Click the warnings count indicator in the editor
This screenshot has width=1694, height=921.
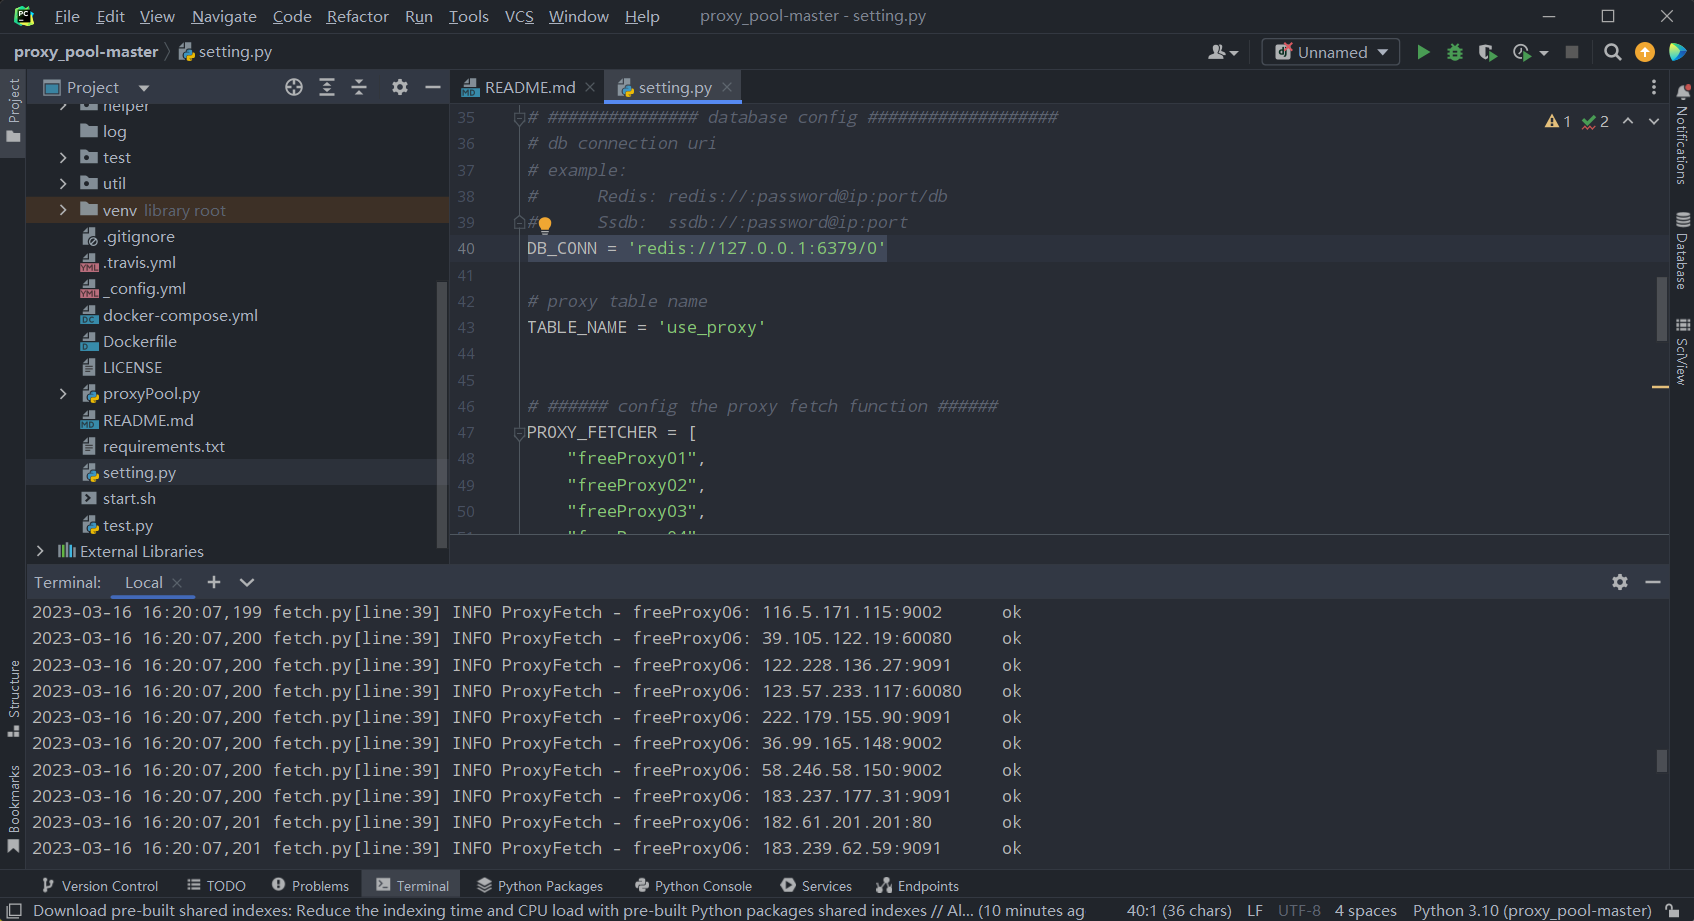click(x=1558, y=121)
